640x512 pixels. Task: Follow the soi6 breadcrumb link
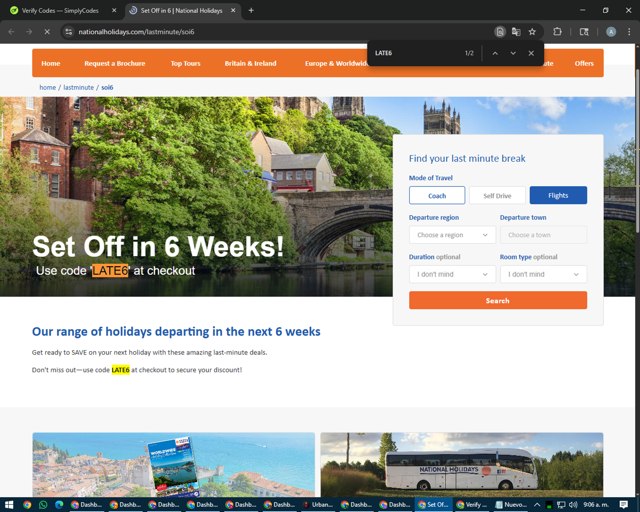pos(107,87)
